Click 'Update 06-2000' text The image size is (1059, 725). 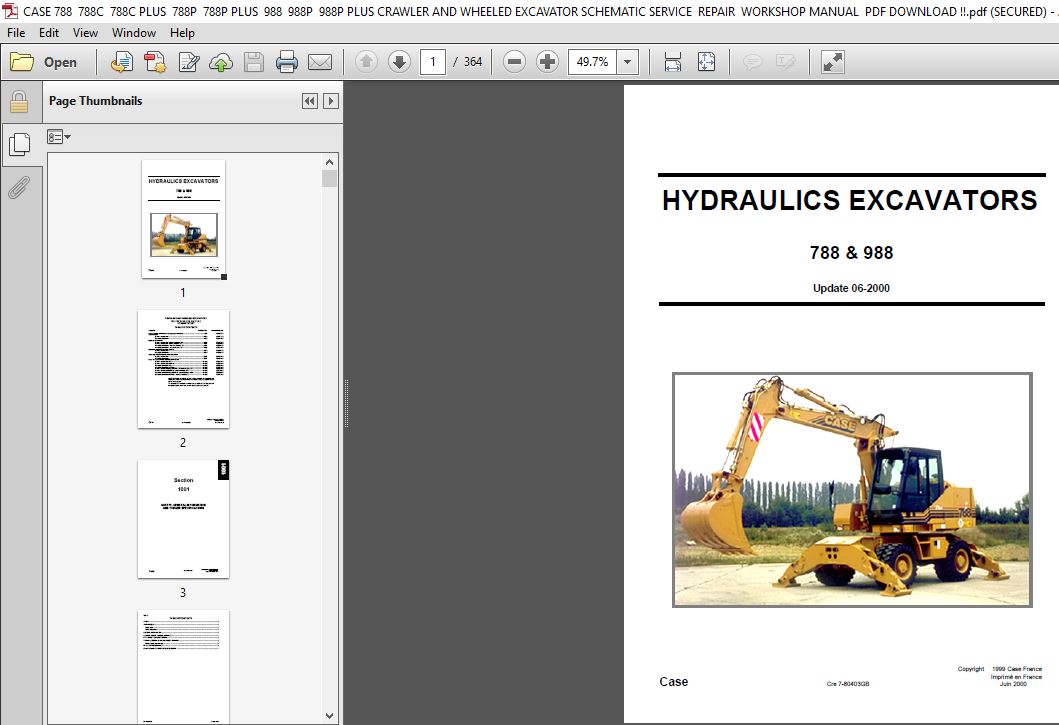(x=851, y=288)
